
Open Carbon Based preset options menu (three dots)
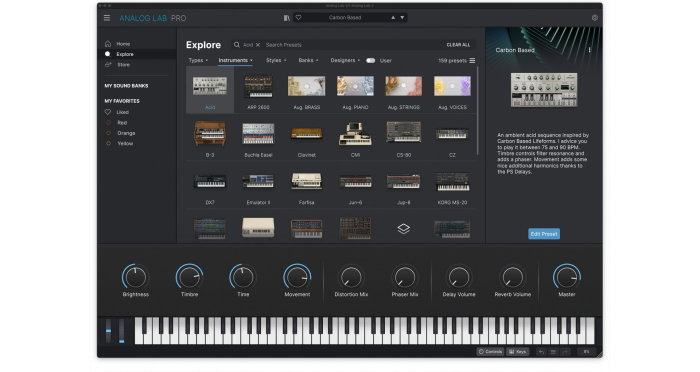coord(589,50)
